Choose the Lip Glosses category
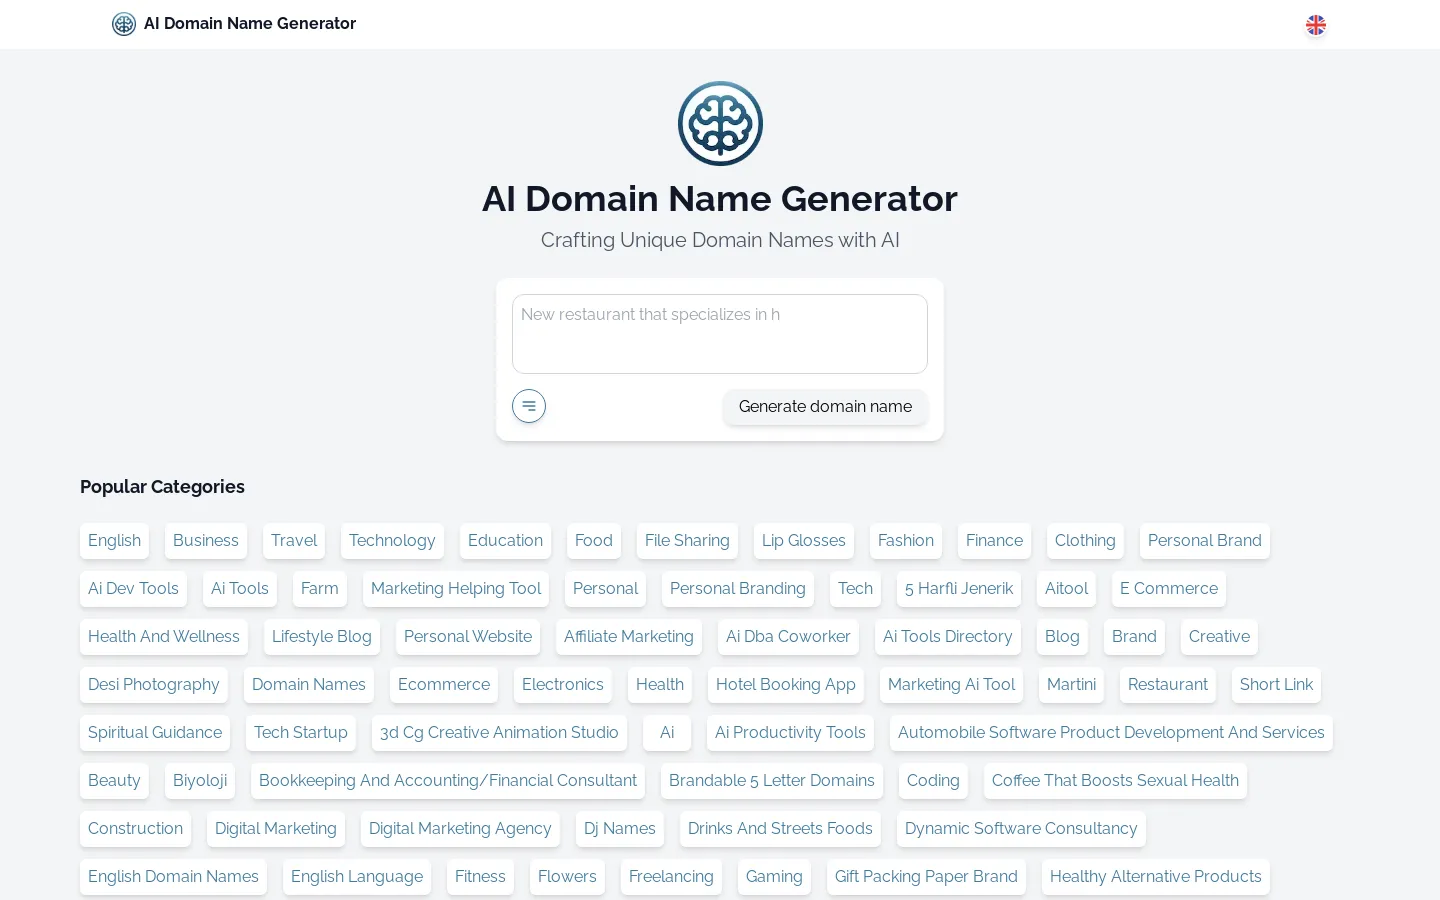The image size is (1440, 900). point(803,541)
